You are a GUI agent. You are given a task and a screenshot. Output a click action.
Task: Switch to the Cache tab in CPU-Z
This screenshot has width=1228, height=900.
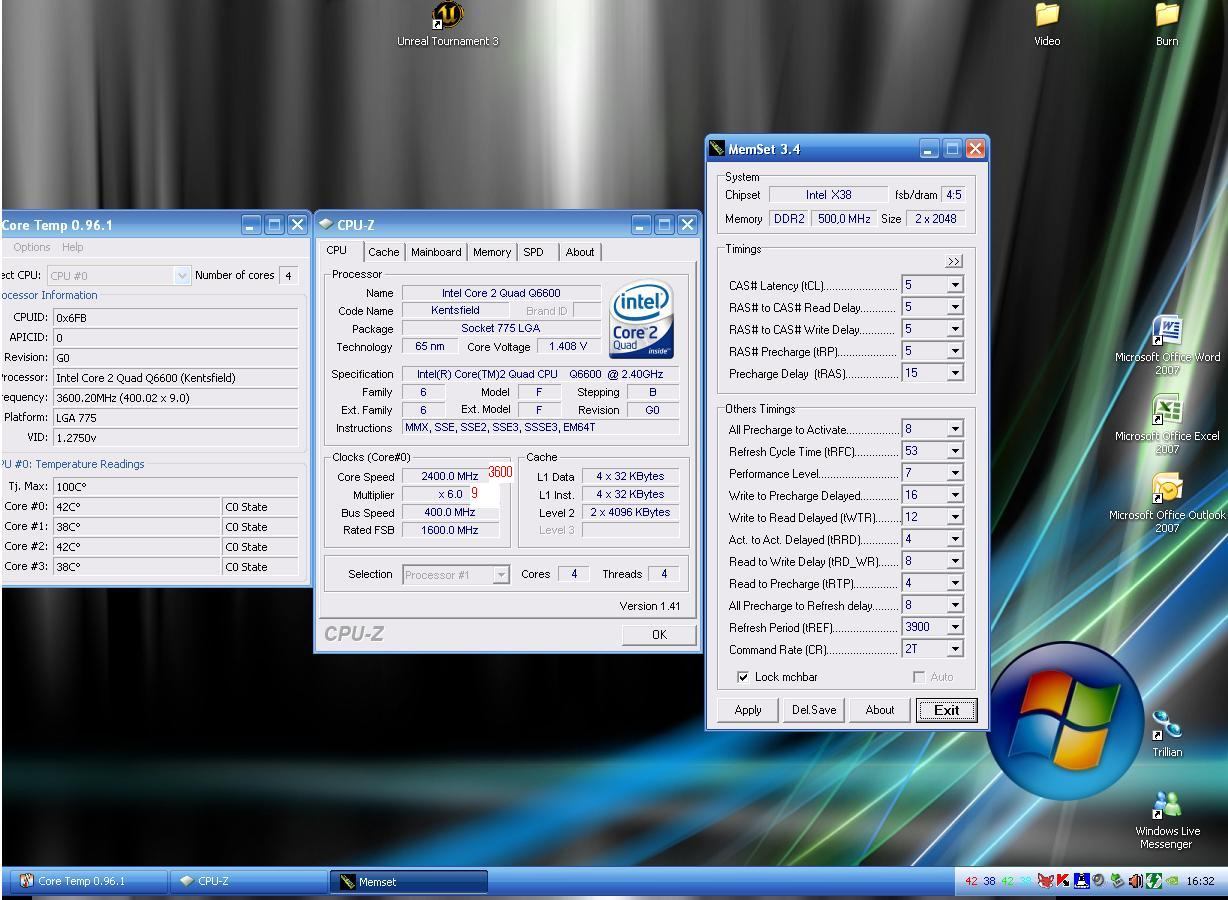pos(383,252)
